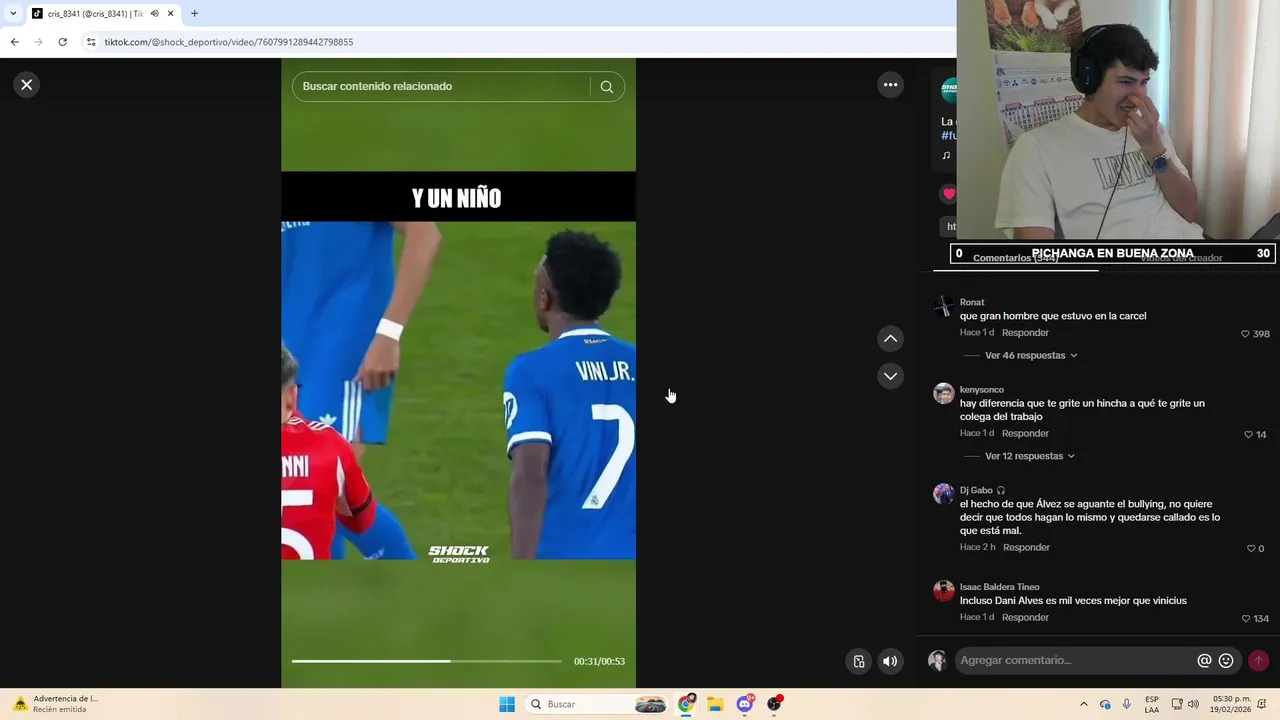Reload the page with refresh icon
1280x720 pixels.
coord(62,42)
